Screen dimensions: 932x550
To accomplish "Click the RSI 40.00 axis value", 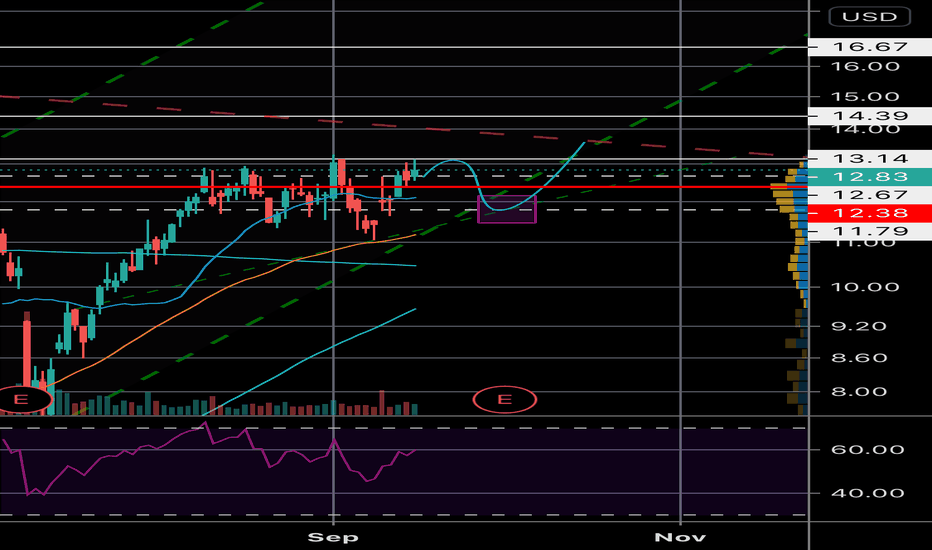I will pyautogui.click(x=867, y=493).
